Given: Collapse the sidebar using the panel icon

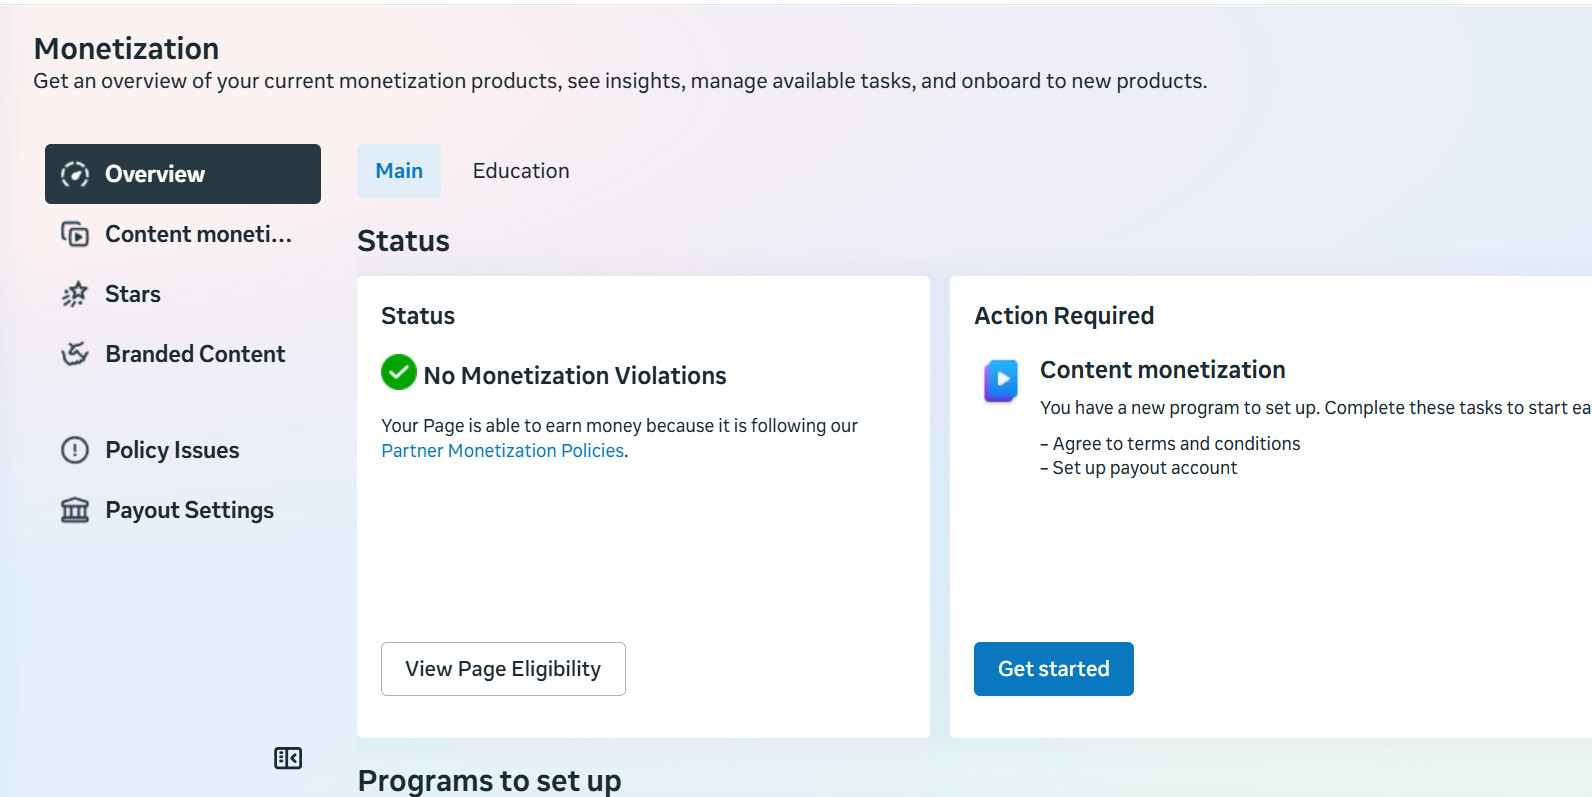Looking at the screenshot, I should point(288,758).
